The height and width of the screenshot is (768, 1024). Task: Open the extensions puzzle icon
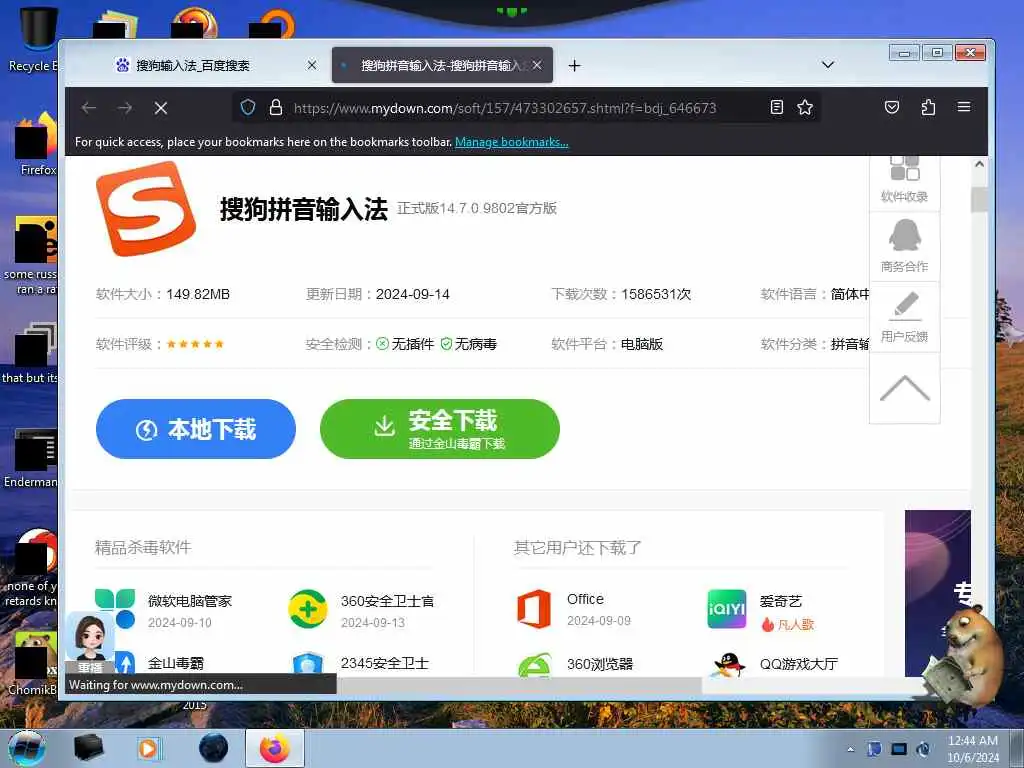pyautogui.click(x=928, y=107)
